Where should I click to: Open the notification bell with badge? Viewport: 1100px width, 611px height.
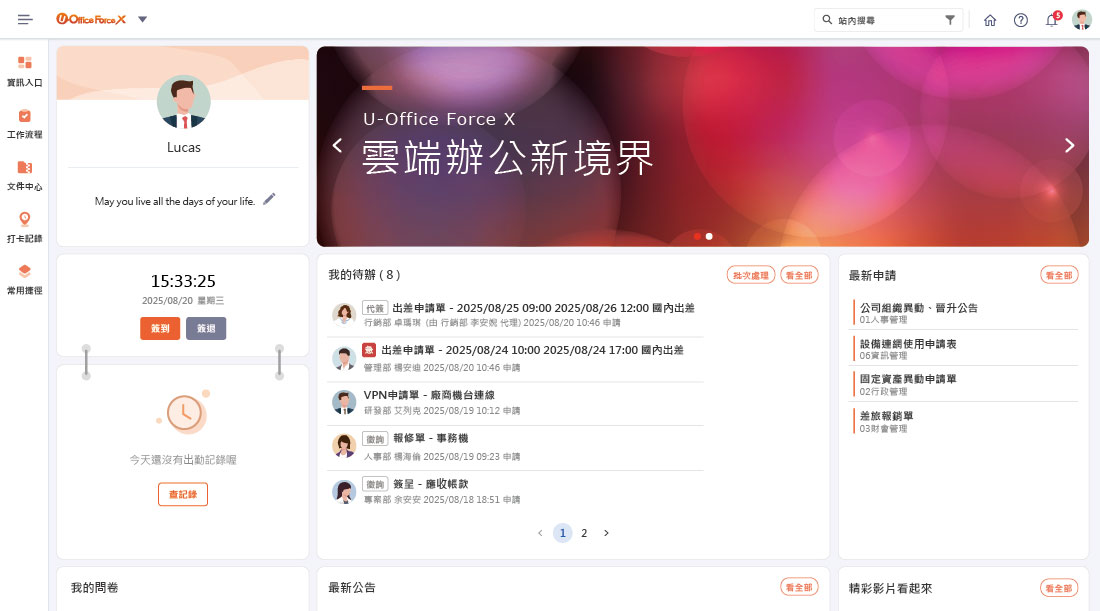tap(1052, 19)
